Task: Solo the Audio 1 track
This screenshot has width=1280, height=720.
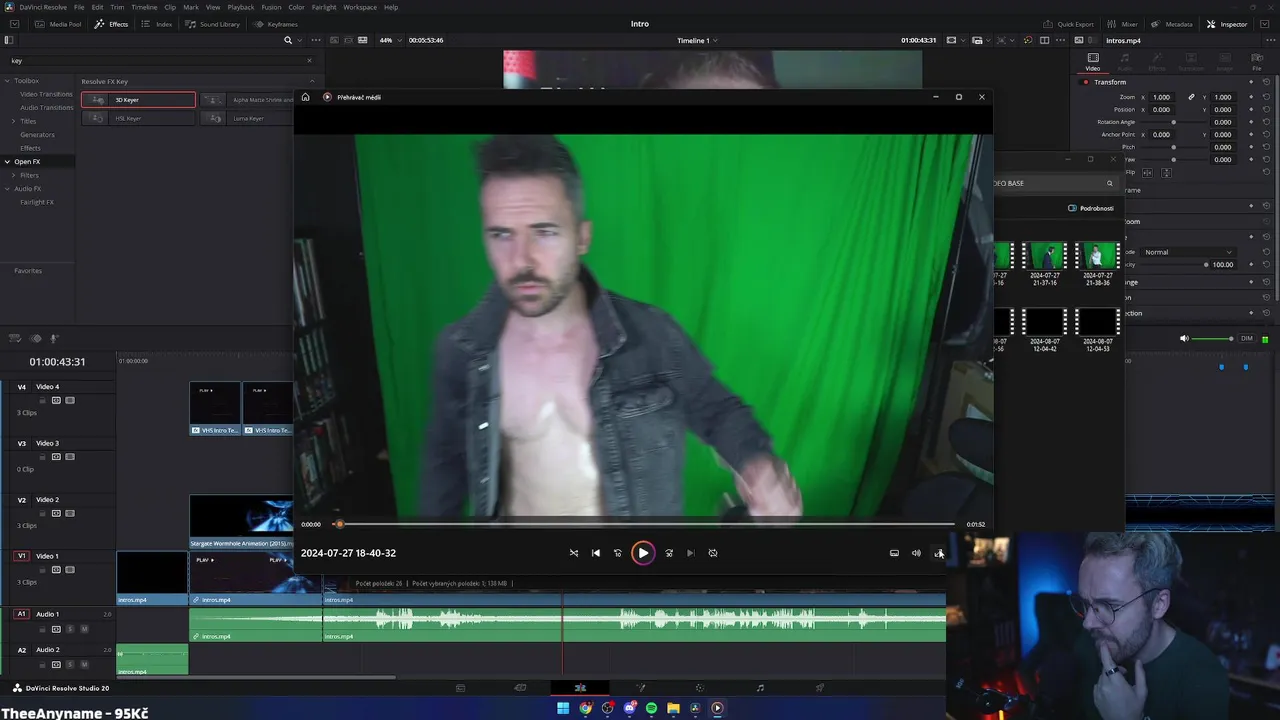Action: pyautogui.click(x=70, y=629)
